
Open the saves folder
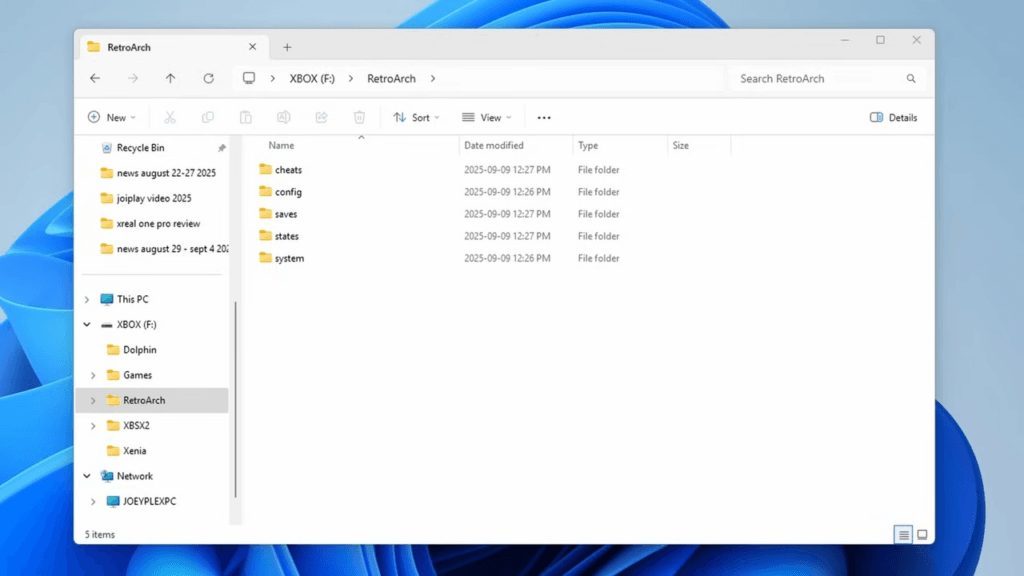285,213
